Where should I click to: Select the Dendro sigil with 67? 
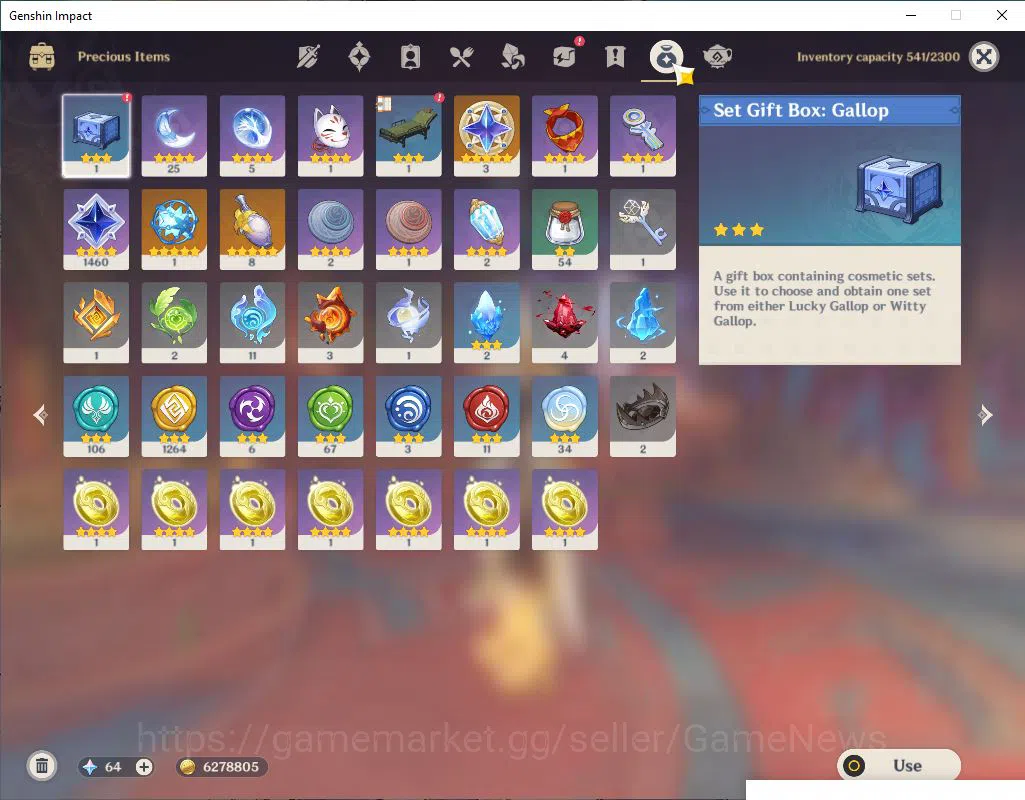330,416
